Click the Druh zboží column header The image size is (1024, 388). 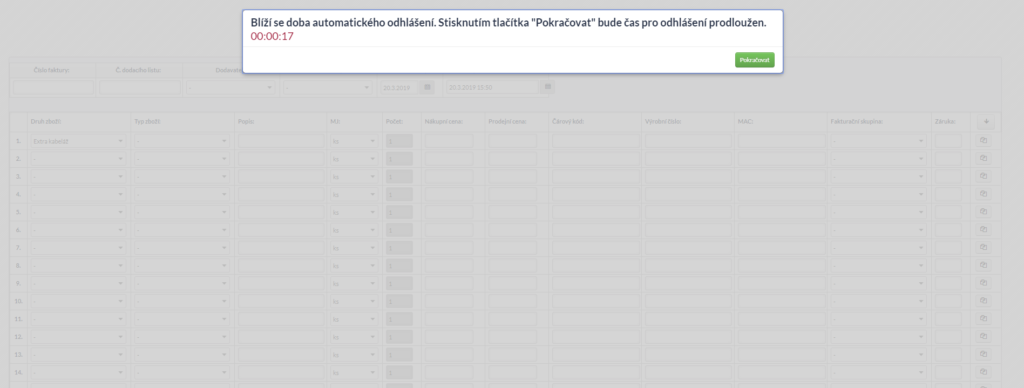(46, 121)
